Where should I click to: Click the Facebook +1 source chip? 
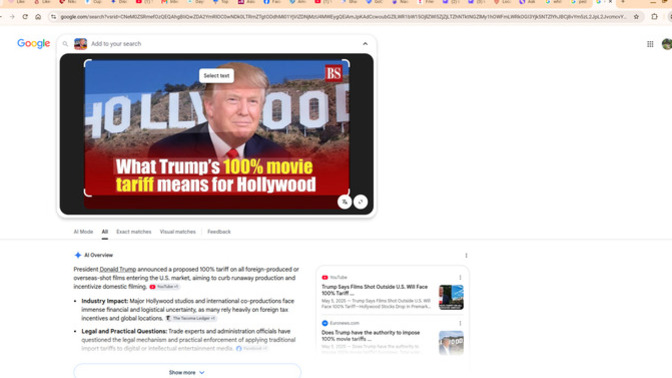point(252,348)
